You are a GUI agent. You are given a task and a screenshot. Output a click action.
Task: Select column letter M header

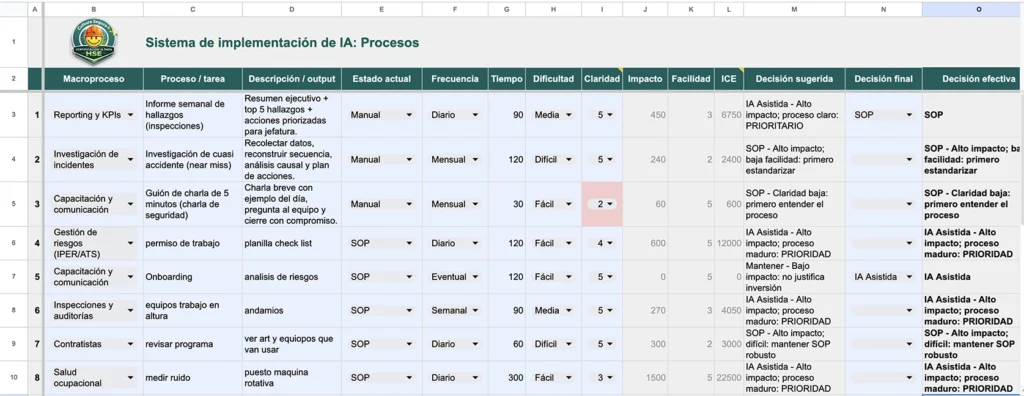coord(794,9)
